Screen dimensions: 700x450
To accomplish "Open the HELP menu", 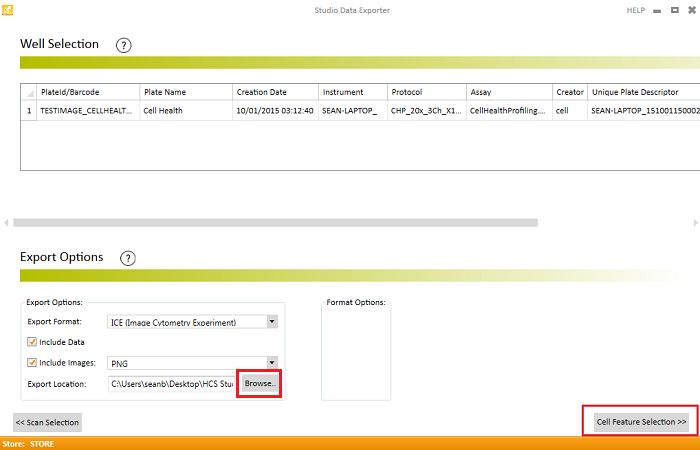I will click(x=636, y=10).
